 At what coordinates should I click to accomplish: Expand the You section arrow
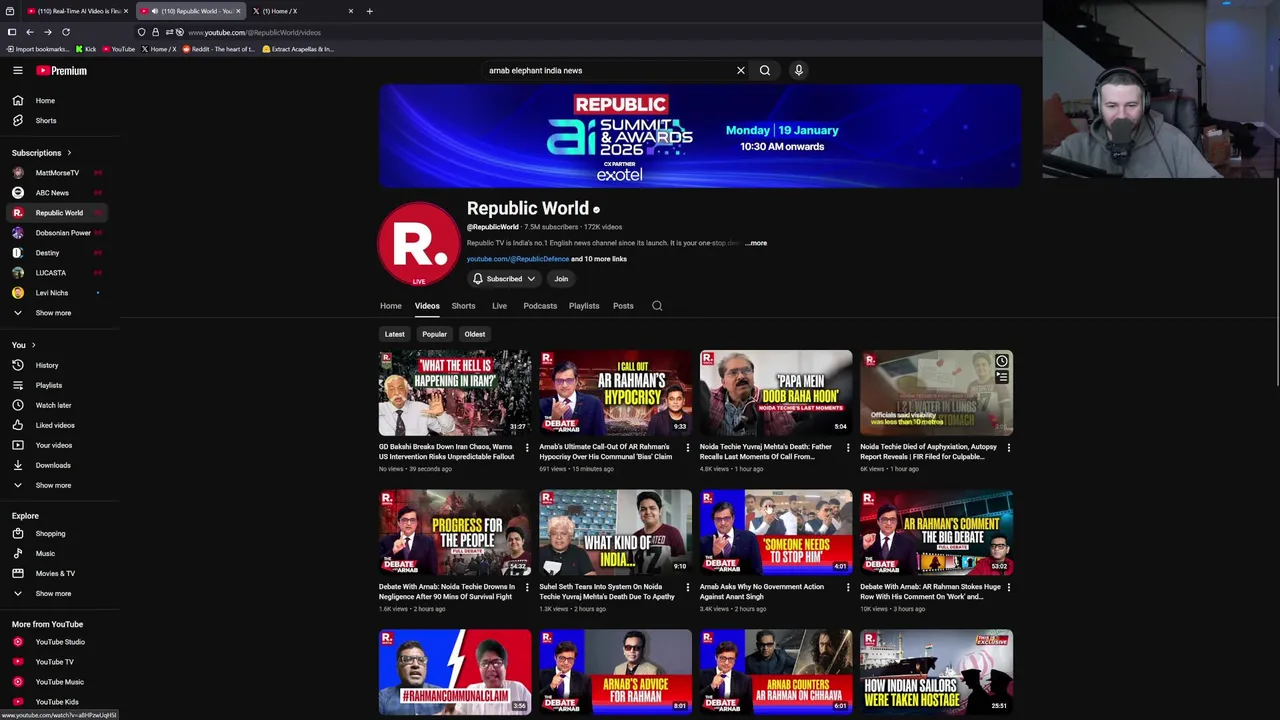(32, 345)
